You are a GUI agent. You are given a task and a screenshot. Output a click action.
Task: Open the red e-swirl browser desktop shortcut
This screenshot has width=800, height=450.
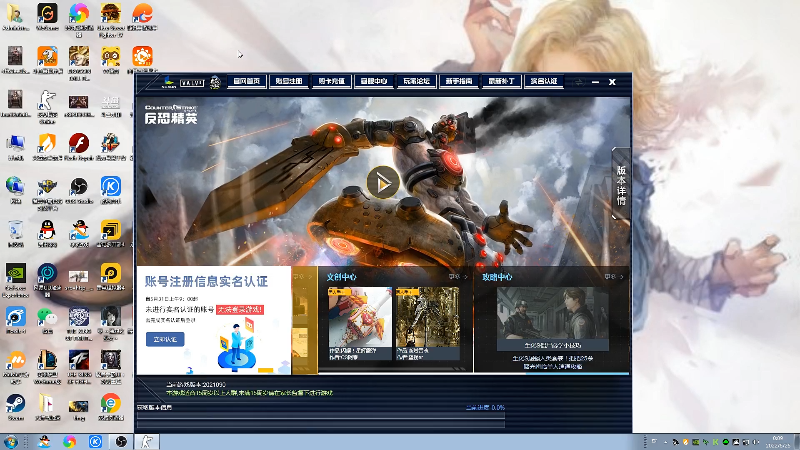pyautogui.click(x=142, y=17)
